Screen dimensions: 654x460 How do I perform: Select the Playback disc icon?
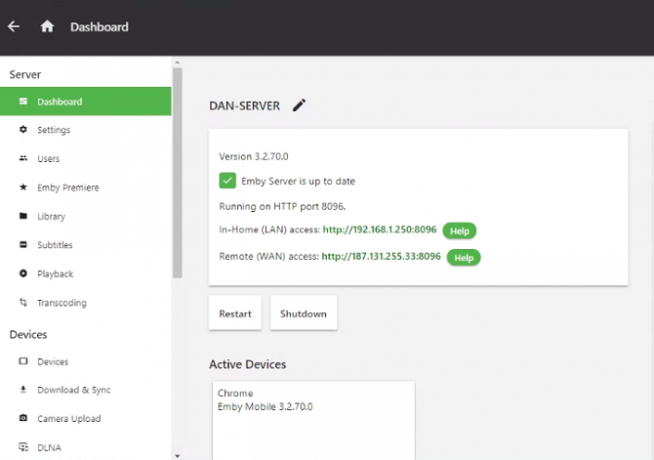click(x=23, y=274)
